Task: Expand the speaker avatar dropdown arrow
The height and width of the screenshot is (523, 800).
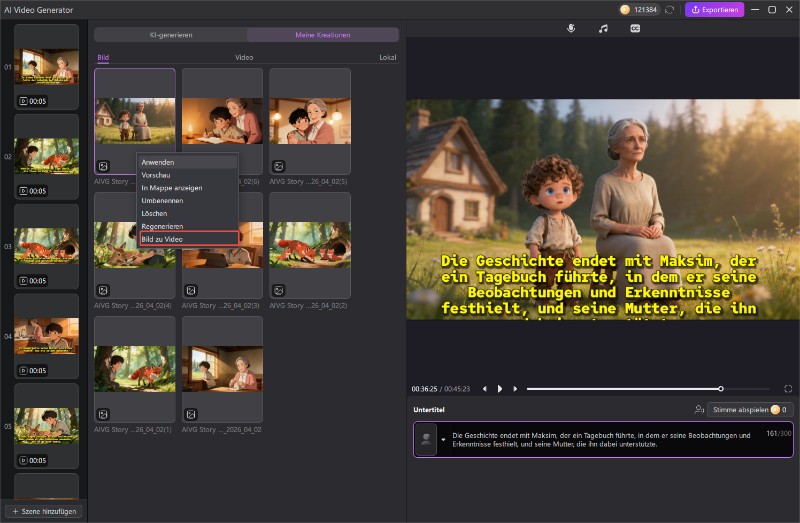Action: click(x=443, y=439)
